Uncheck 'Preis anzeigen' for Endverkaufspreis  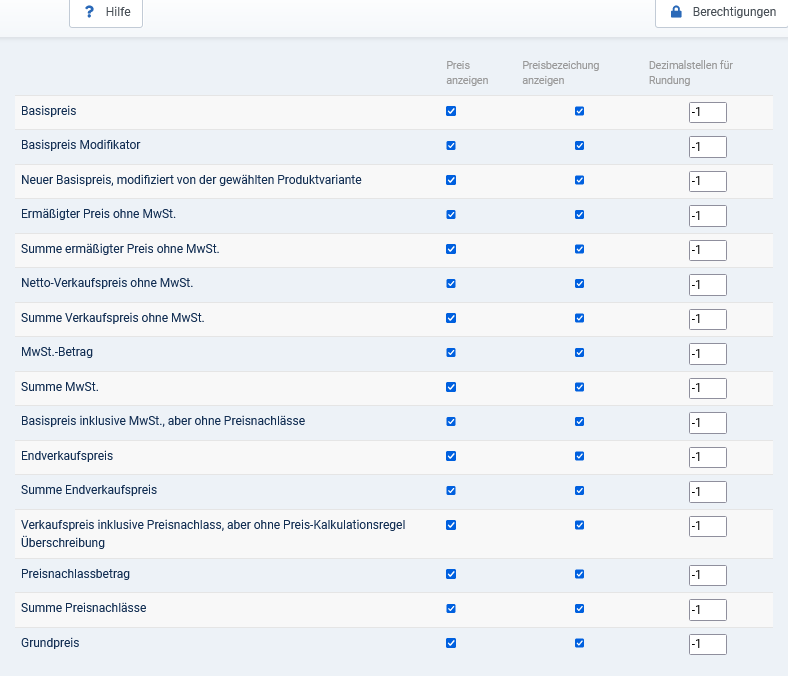pyautogui.click(x=451, y=456)
